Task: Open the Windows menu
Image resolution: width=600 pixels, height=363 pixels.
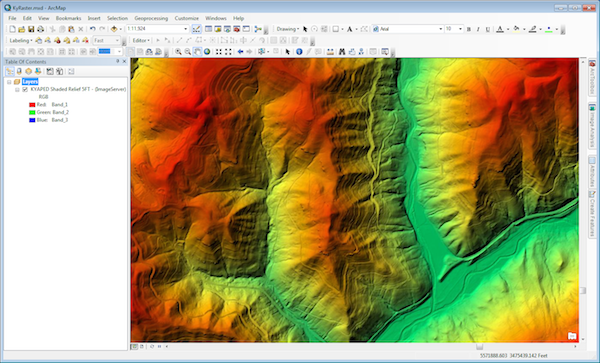Action: tap(216, 18)
